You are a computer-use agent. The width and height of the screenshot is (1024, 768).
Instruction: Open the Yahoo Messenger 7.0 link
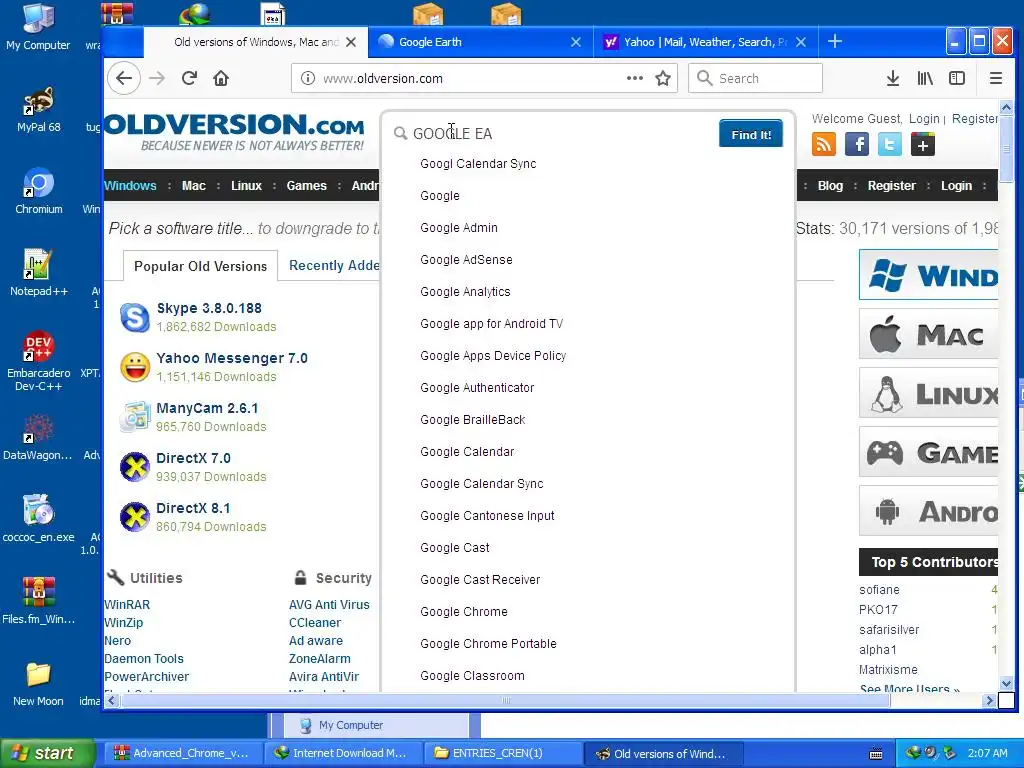(x=232, y=358)
